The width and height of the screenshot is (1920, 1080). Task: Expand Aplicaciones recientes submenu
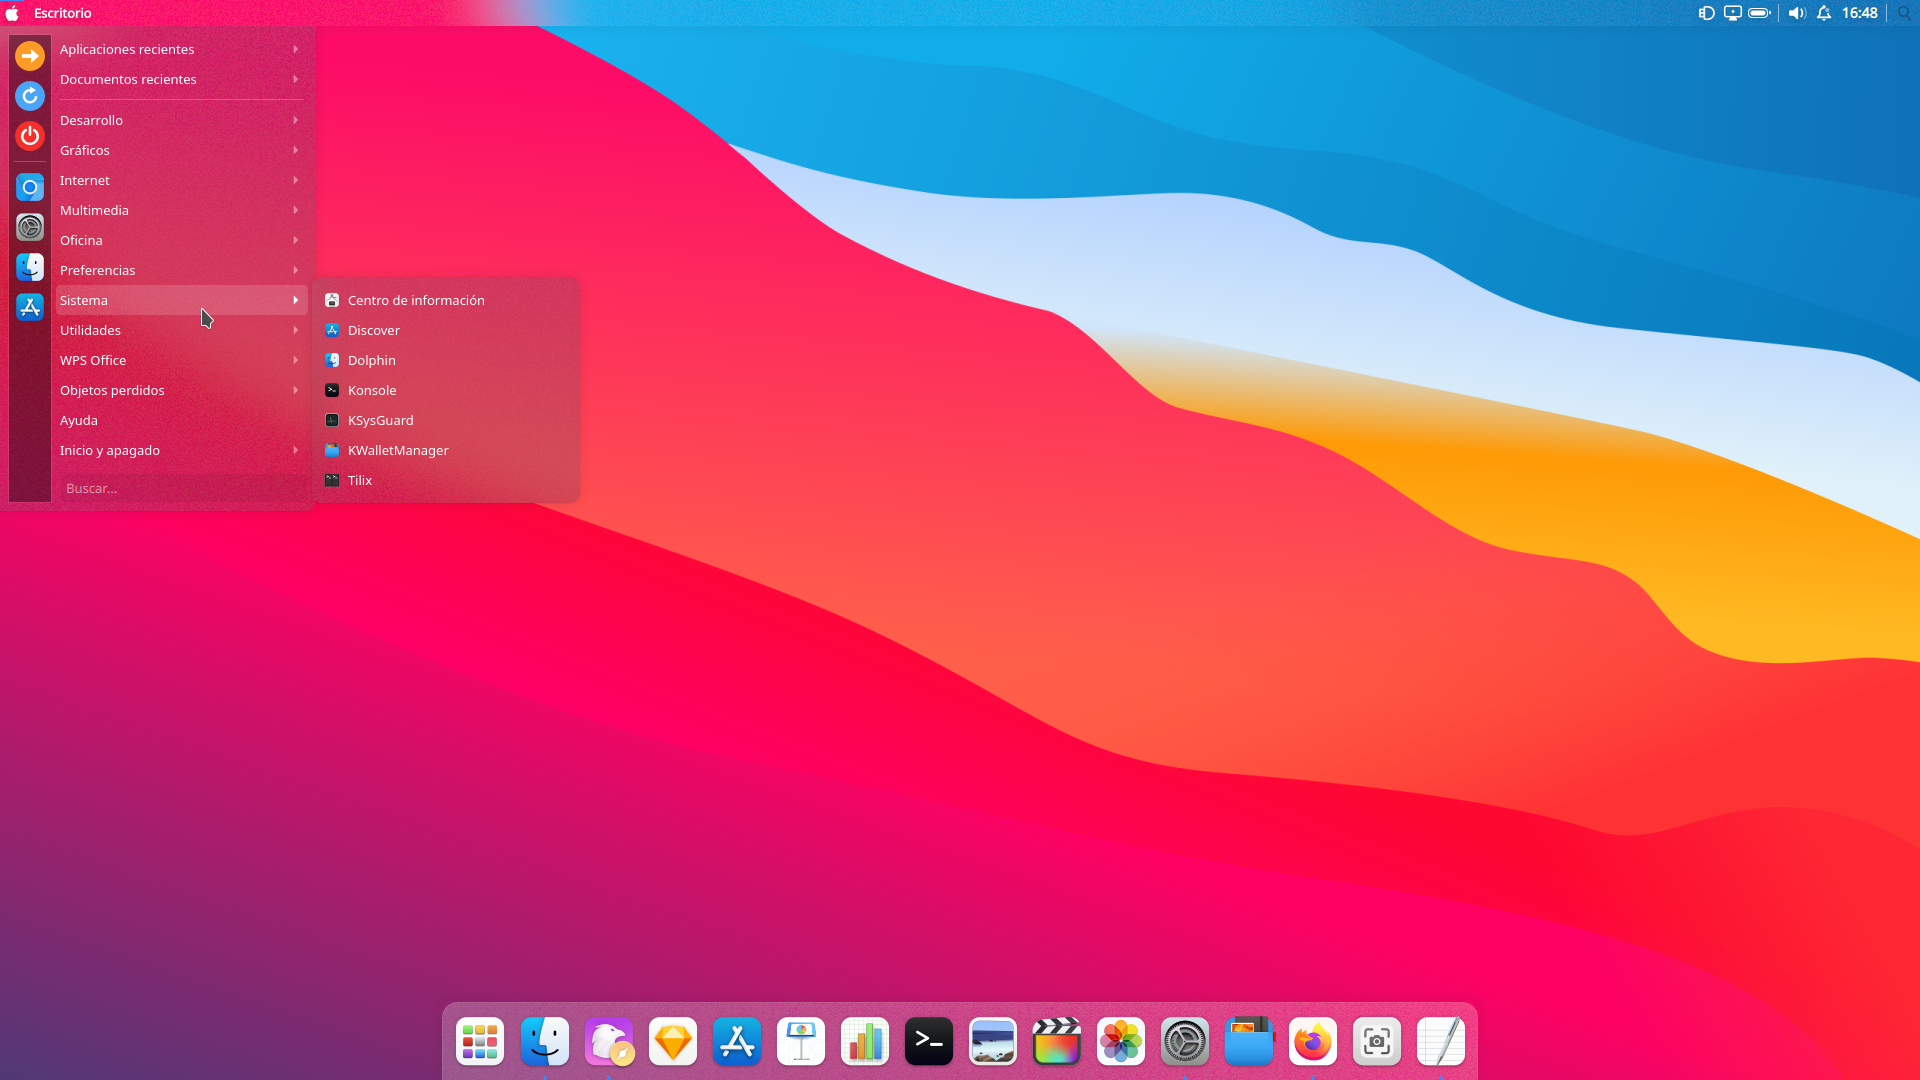181,49
